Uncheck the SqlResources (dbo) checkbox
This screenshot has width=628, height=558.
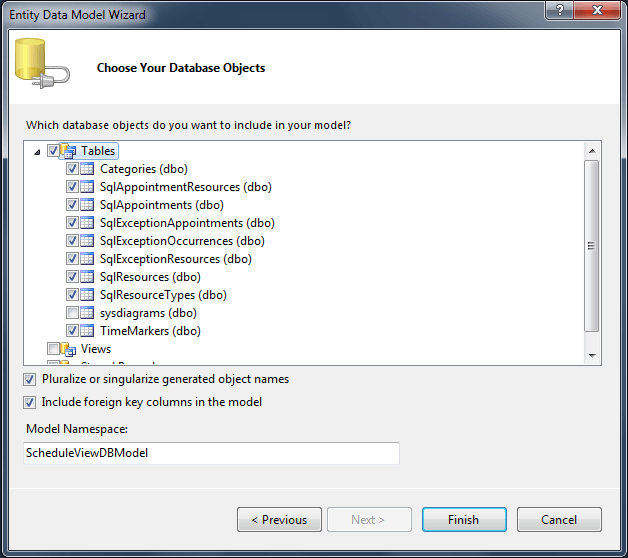(72, 277)
